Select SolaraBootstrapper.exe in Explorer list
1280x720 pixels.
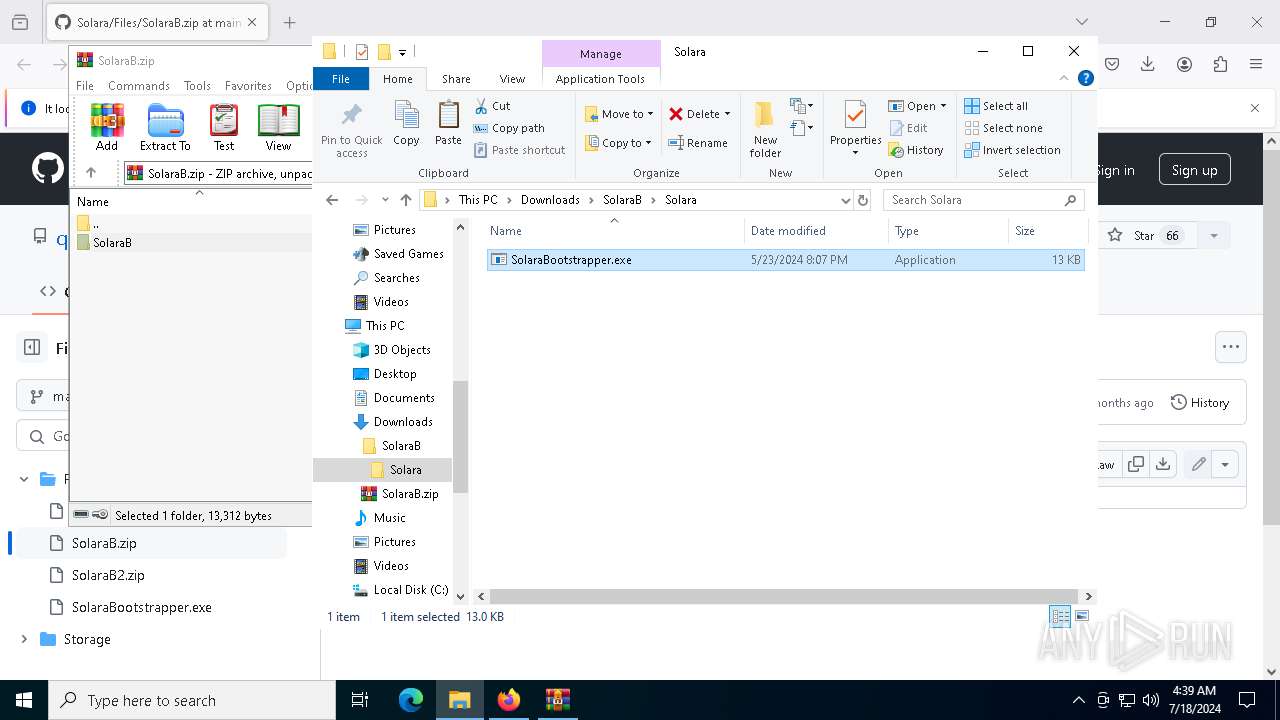coord(786,260)
